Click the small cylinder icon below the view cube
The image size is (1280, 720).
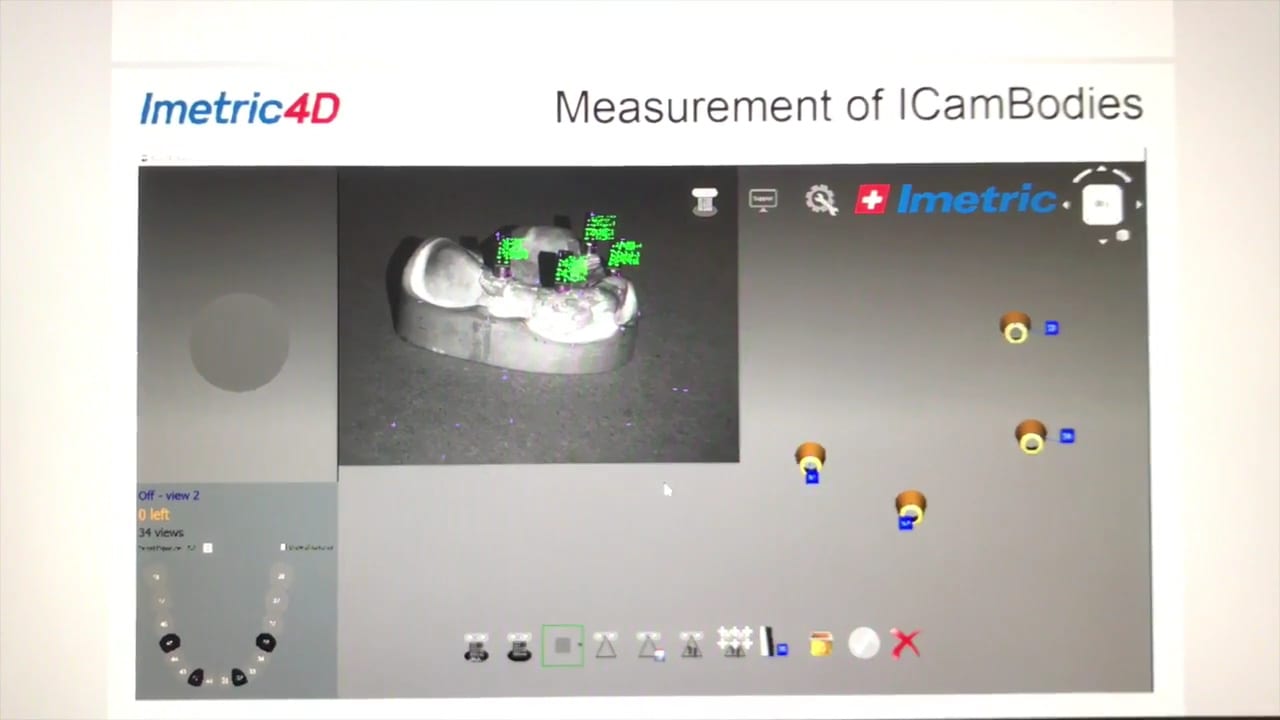1123,236
